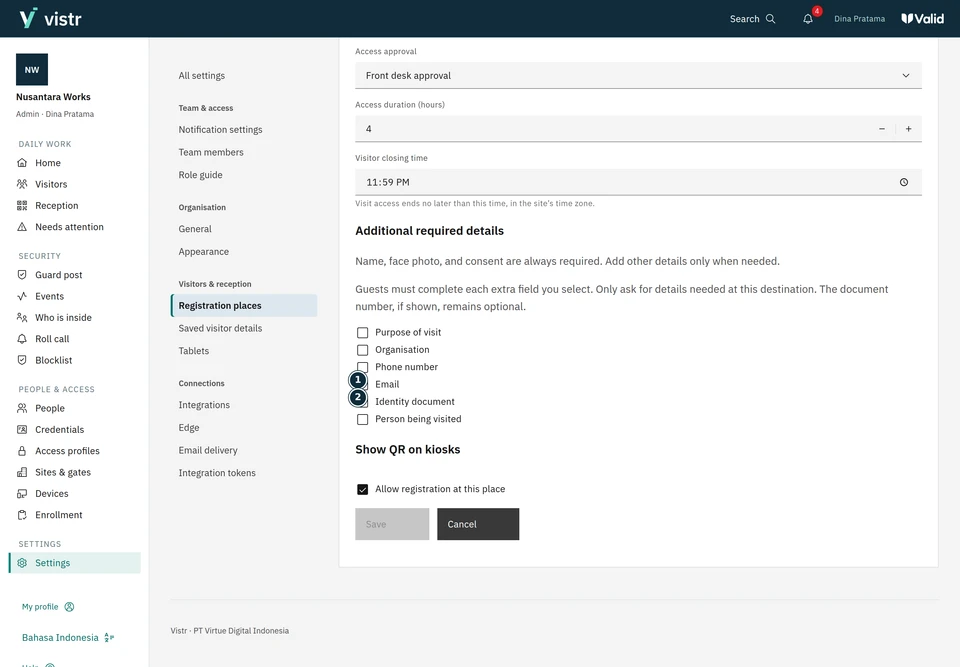Click the Roll call bell icon
Screen dimensions: 960x667
pyautogui.click(x=22, y=339)
